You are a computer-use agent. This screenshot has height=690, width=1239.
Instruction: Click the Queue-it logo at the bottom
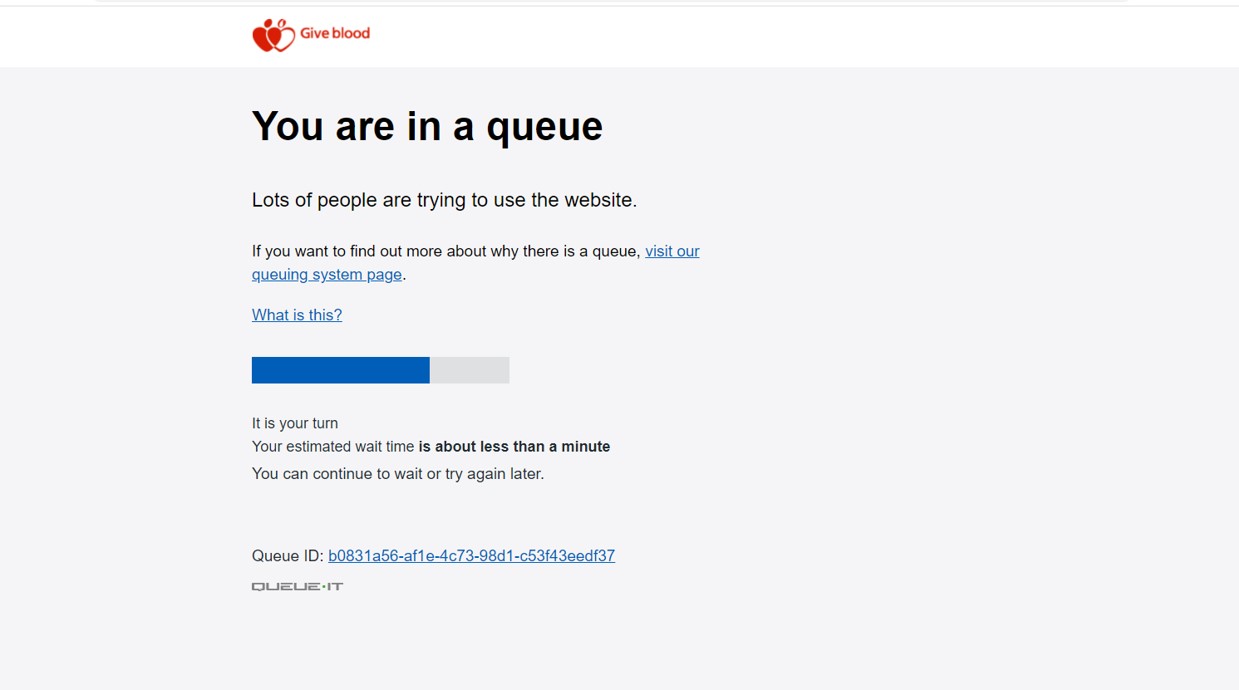[x=297, y=586]
